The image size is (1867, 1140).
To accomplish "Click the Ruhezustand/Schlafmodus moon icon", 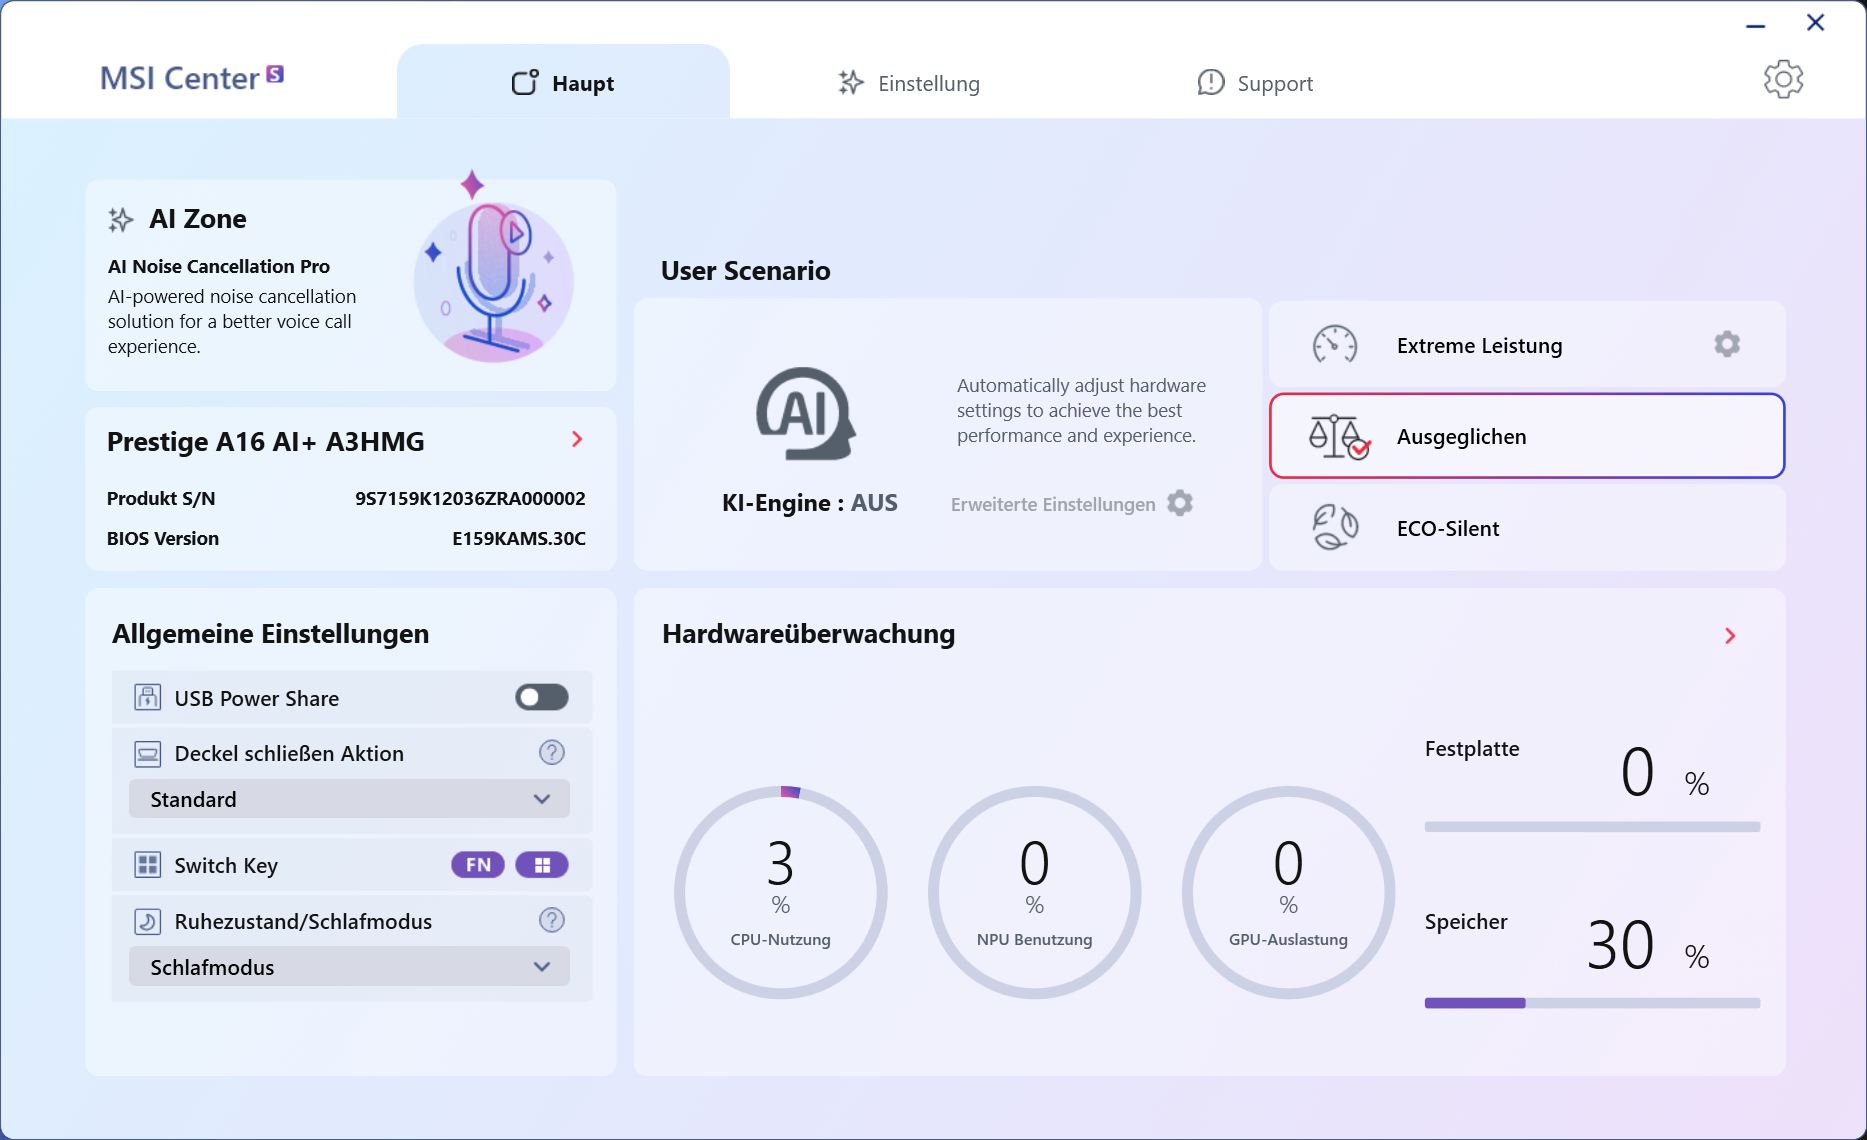I will pos(148,921).
